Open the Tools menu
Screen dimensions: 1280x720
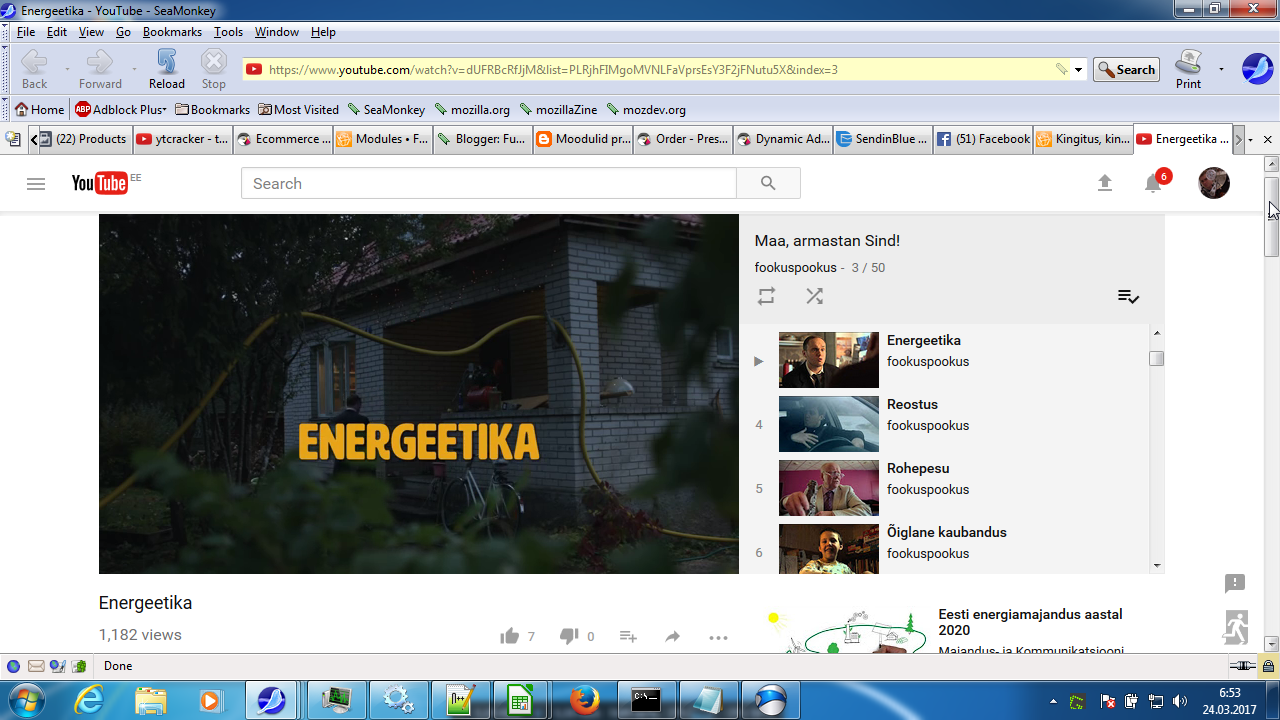228,32
